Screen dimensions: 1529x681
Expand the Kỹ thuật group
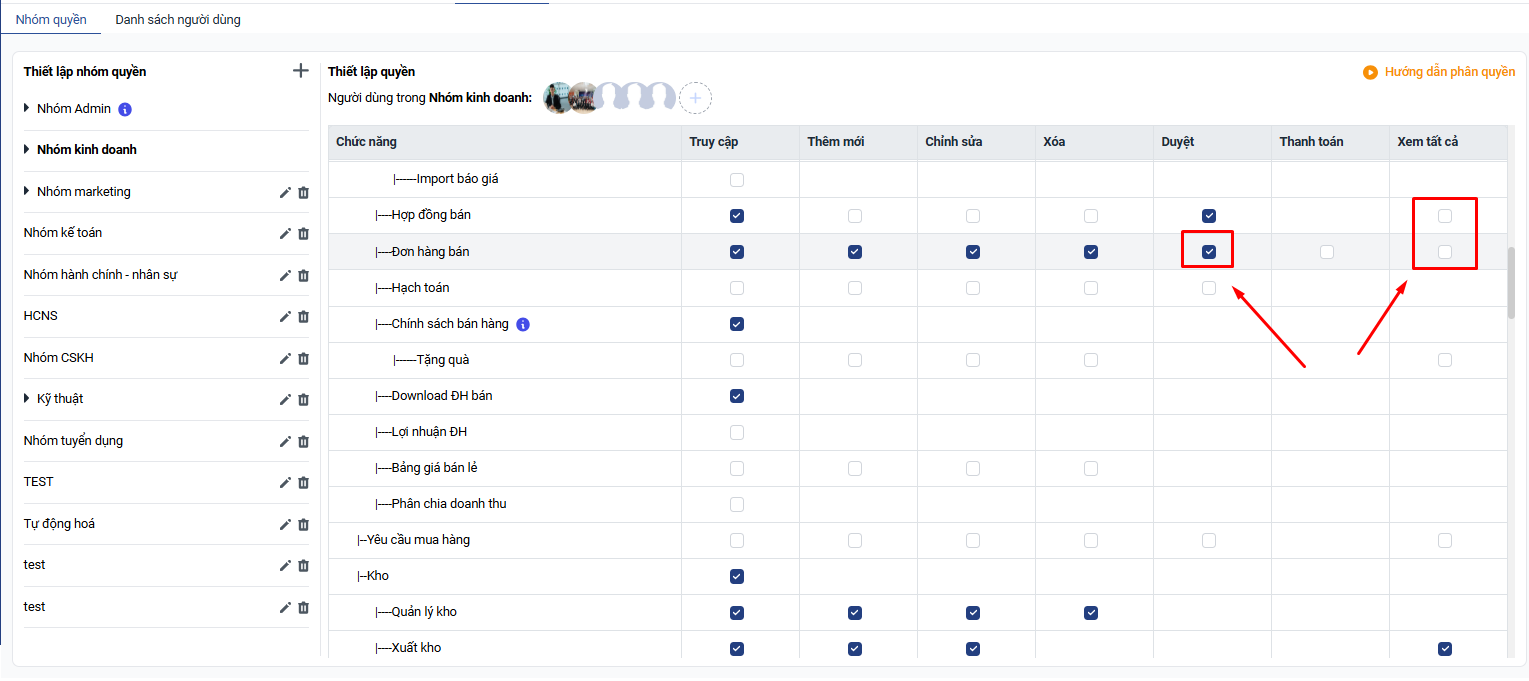click(x=27, y=398)
